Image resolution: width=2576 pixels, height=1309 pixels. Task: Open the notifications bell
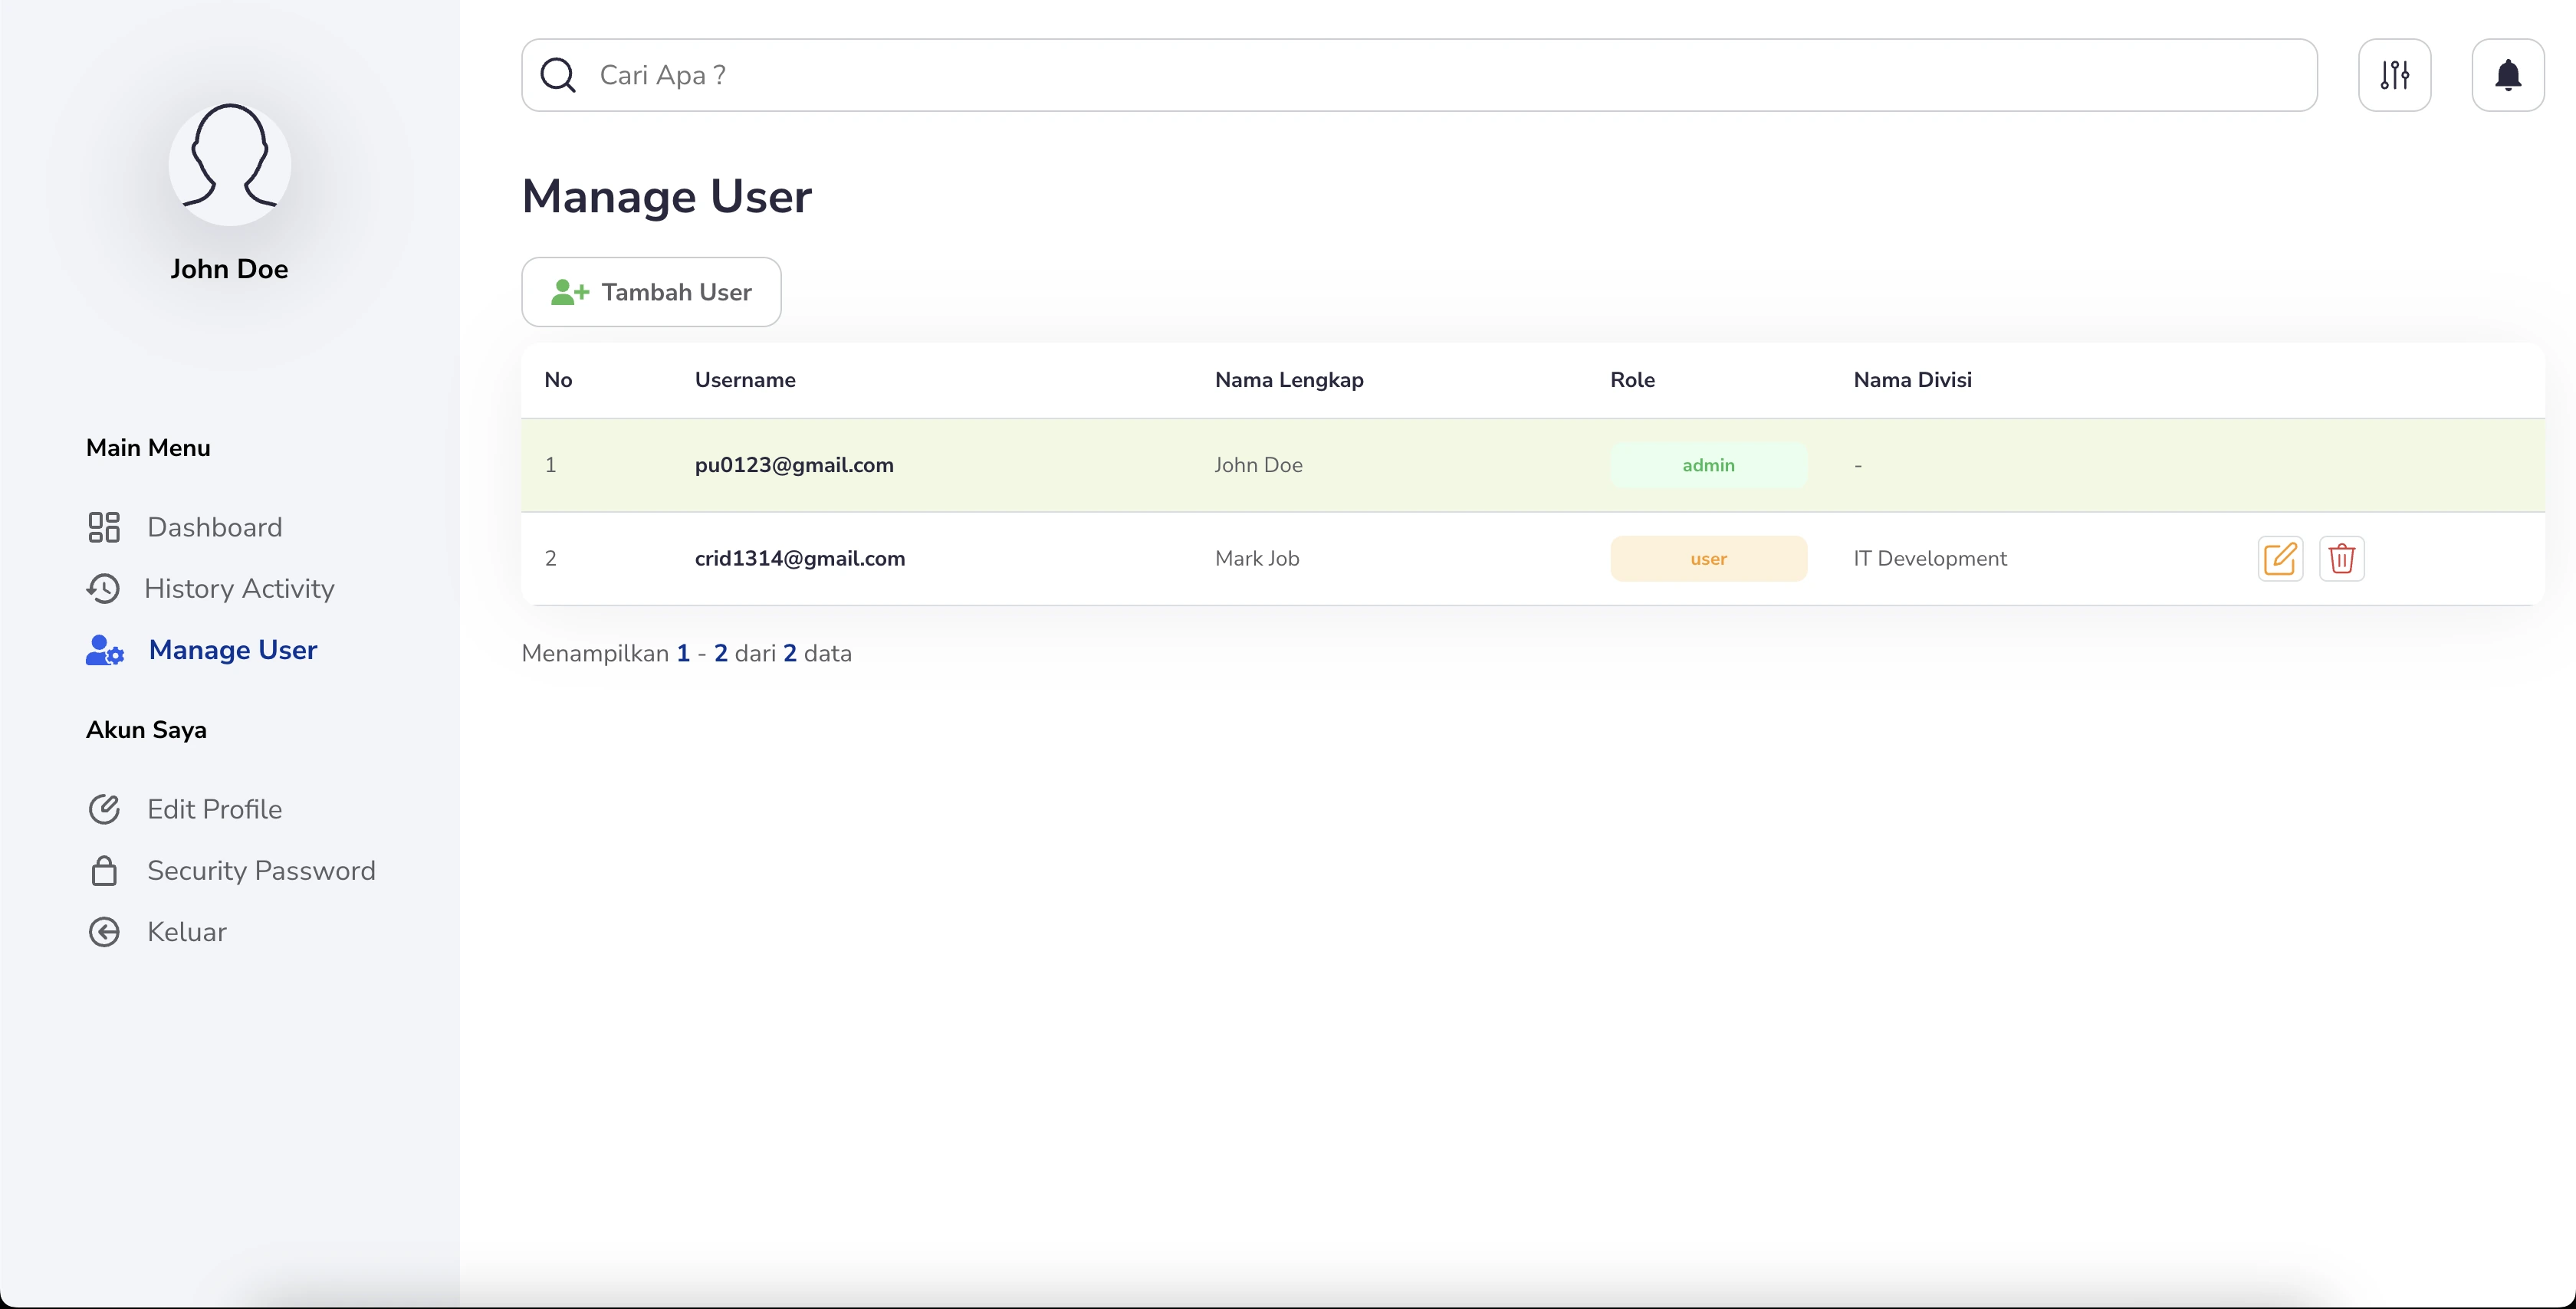(2507, 75)
